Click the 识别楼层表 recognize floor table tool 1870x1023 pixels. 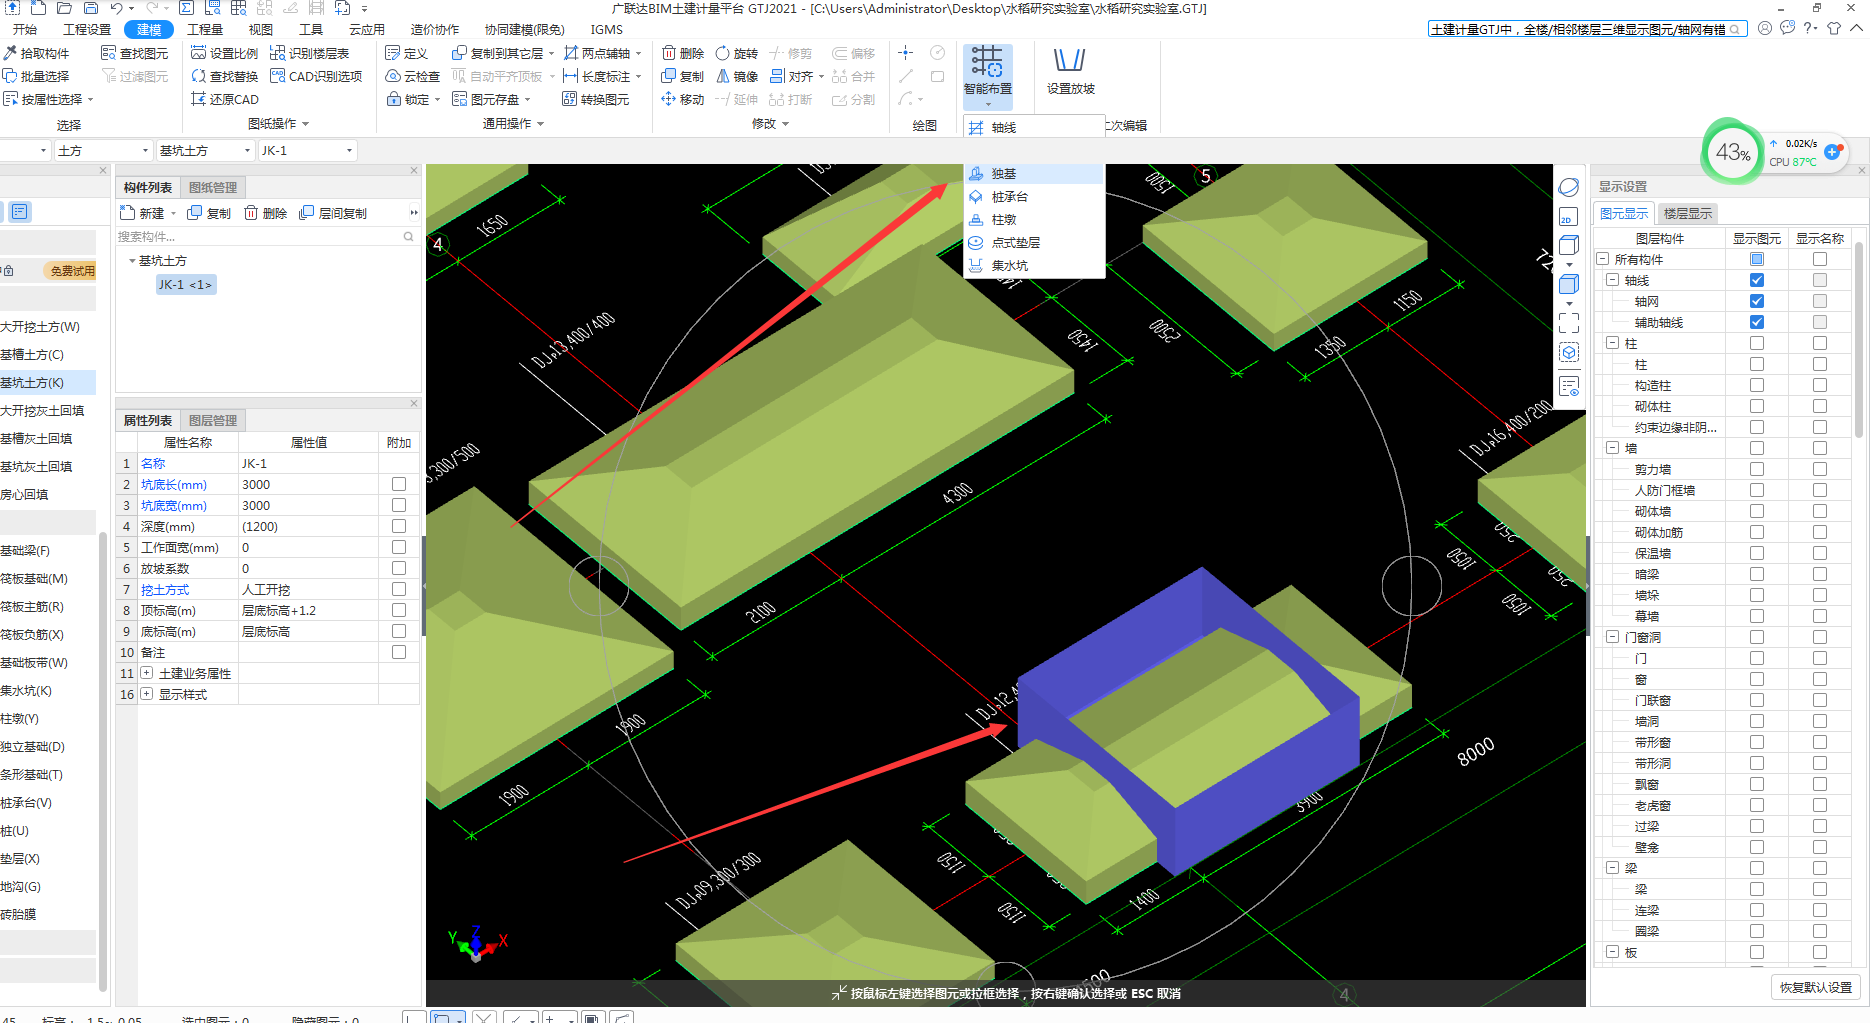(310, 53)
